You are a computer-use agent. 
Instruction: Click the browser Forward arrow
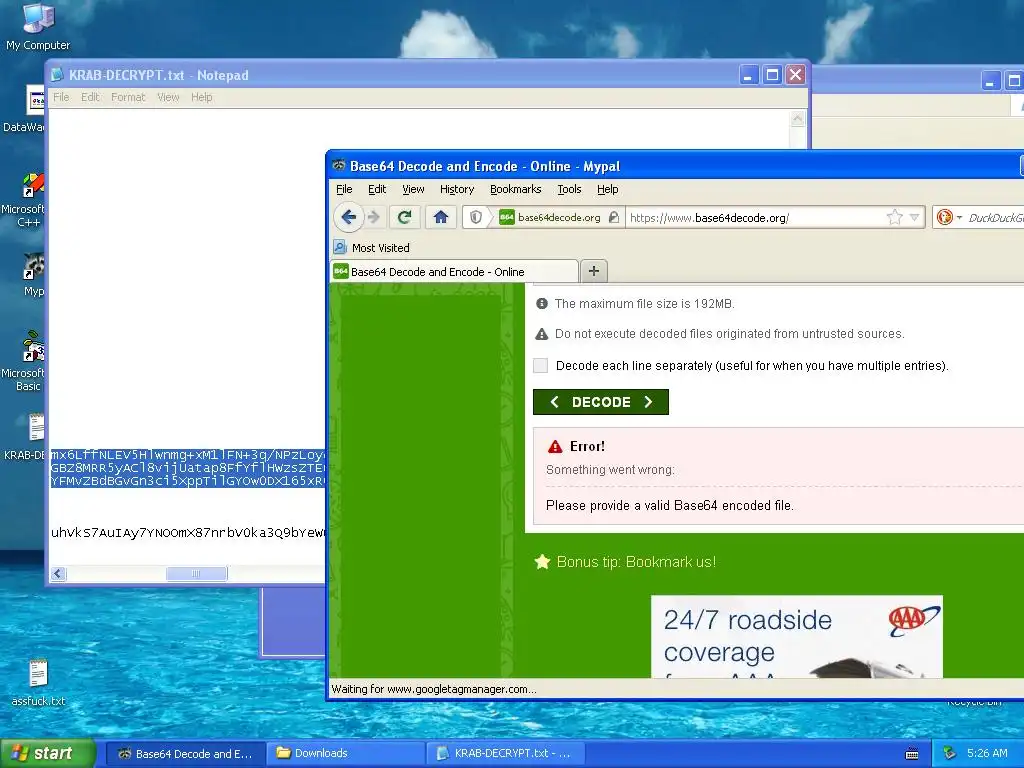[374, 217]
